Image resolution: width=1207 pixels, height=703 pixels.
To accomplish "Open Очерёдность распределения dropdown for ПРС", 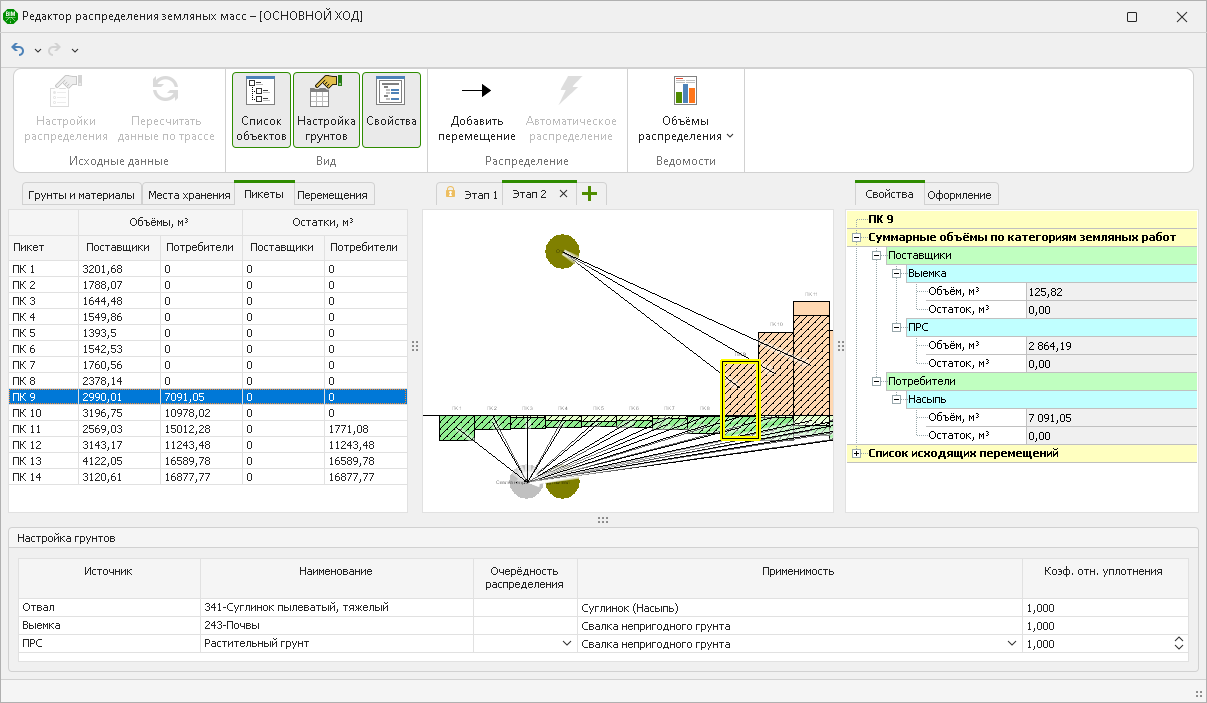I will (567, 645).
